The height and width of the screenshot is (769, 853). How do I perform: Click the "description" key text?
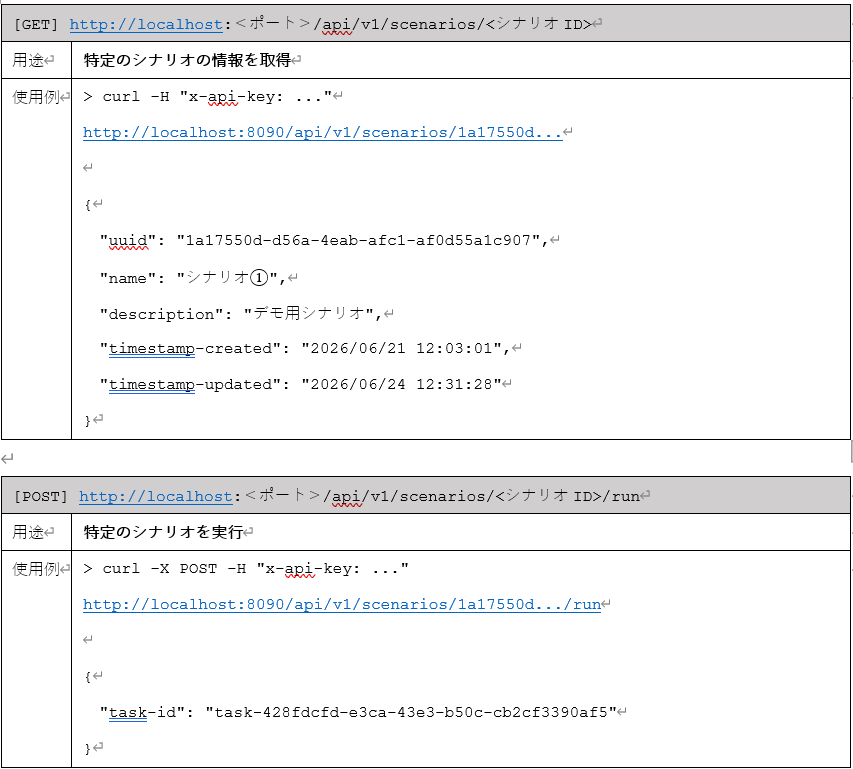click(162, 314)
